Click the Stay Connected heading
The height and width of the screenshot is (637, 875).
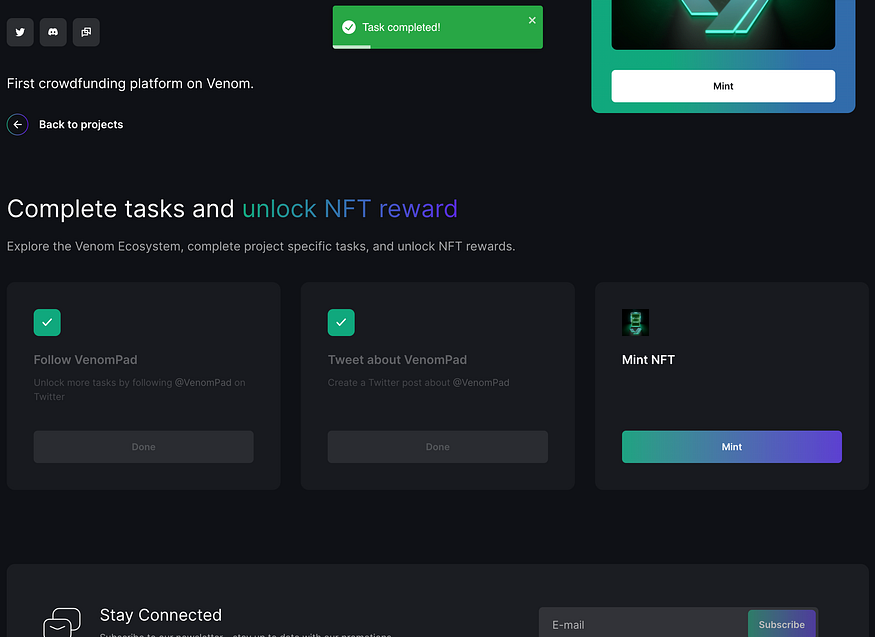pyautogui.click(x=161, y=615)
